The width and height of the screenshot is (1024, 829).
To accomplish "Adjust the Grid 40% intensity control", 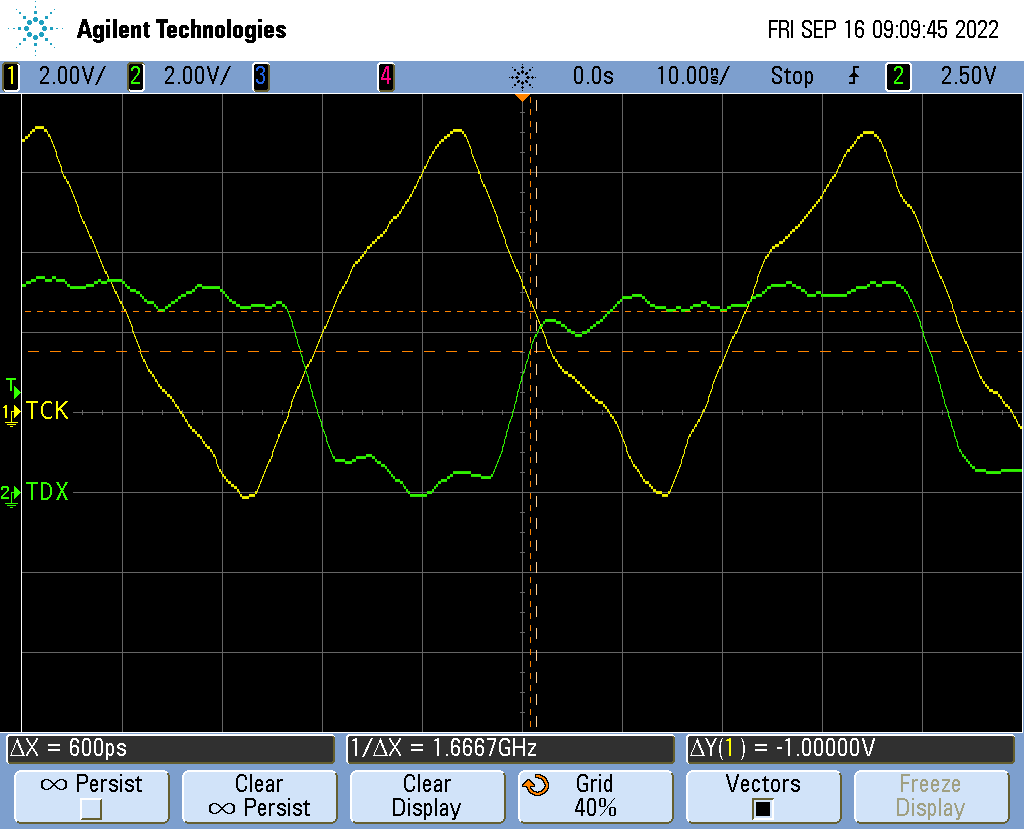I will click(594, 796).
